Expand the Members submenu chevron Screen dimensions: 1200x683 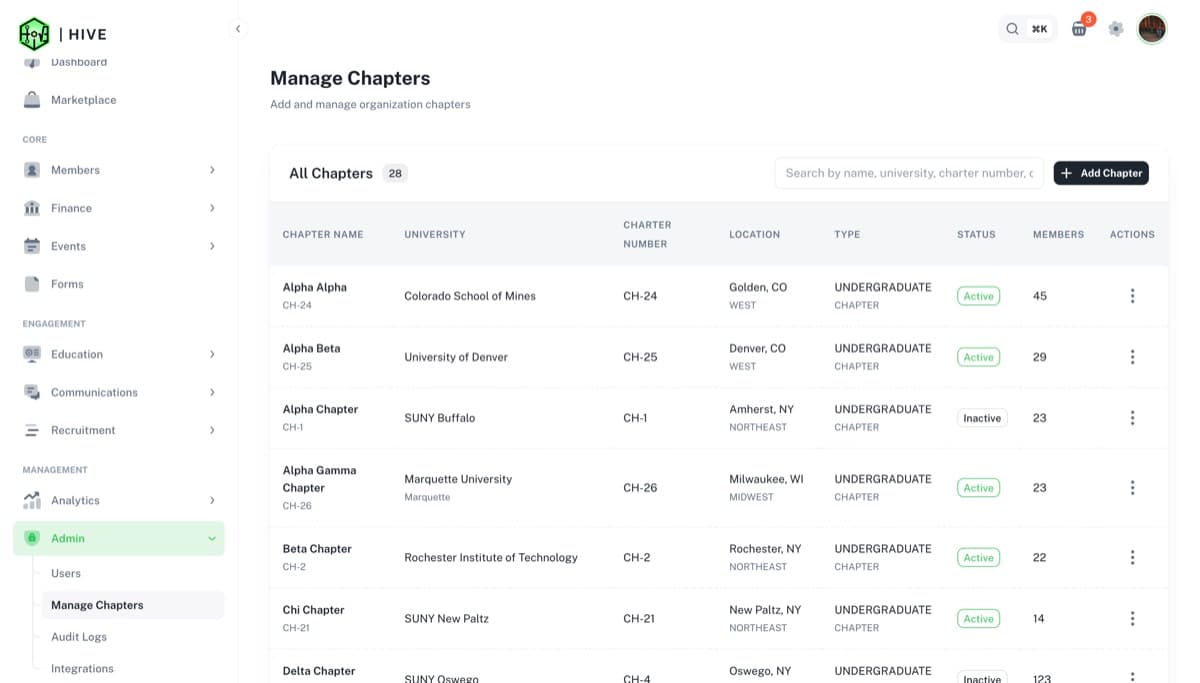click(x=212, y=170)
